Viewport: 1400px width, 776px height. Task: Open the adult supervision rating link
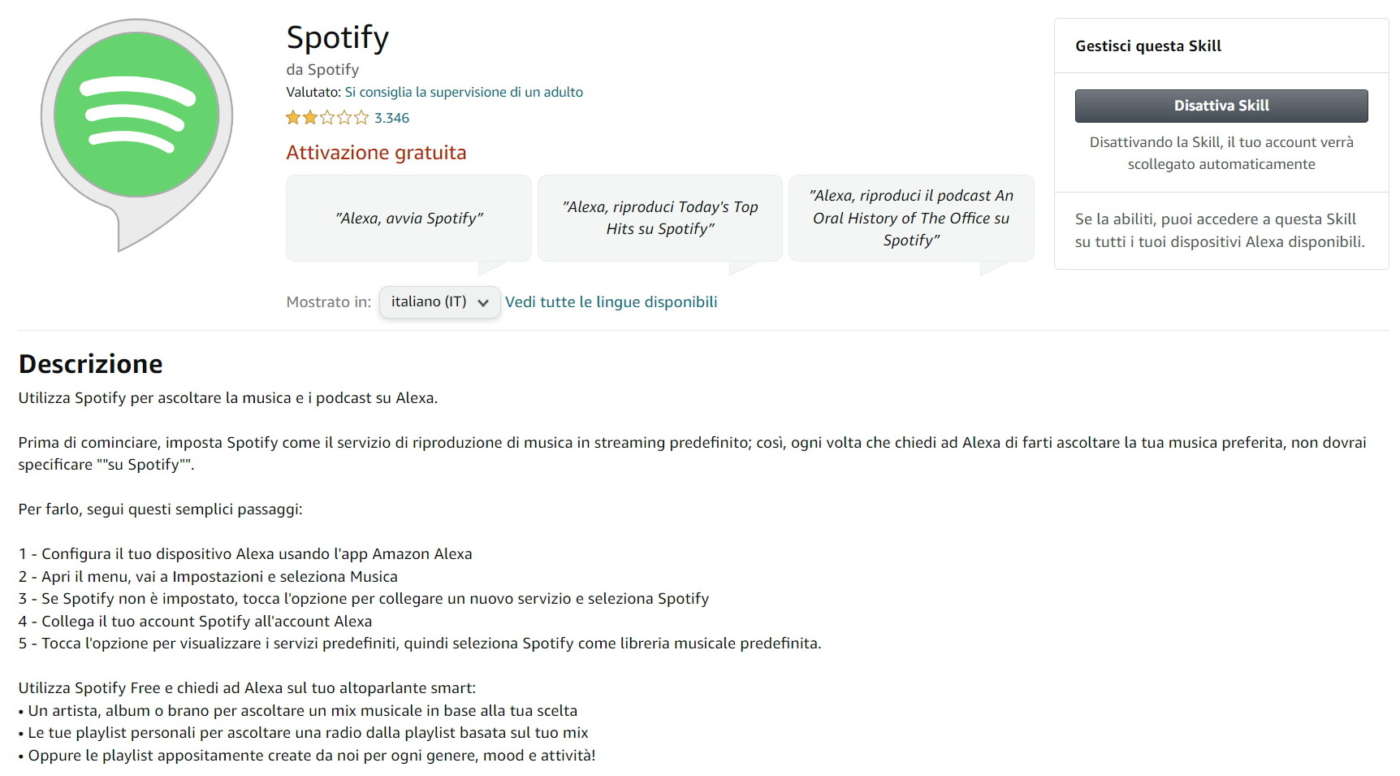(463, 92)
